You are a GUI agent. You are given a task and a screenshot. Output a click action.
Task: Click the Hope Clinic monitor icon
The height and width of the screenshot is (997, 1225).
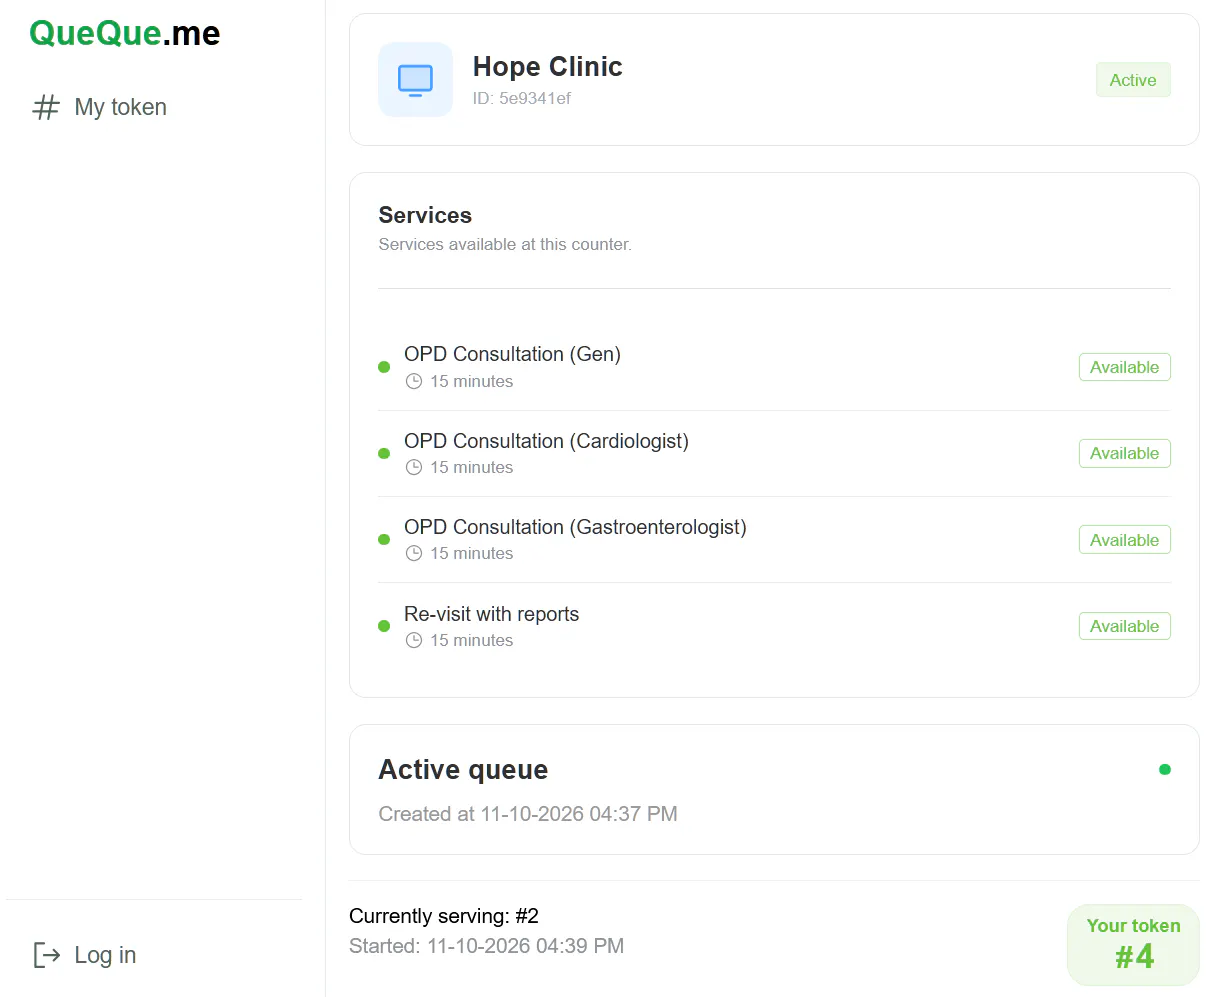pos(415,80)
